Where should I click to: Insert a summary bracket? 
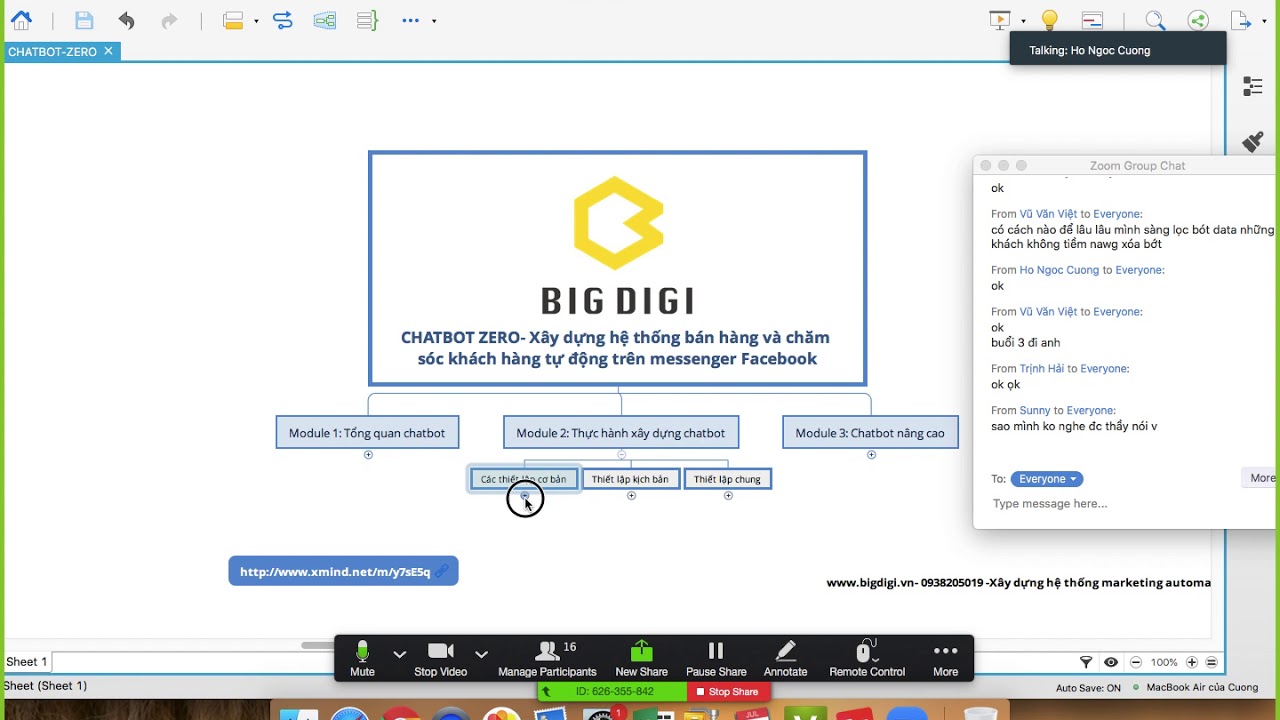click(367, 20)
